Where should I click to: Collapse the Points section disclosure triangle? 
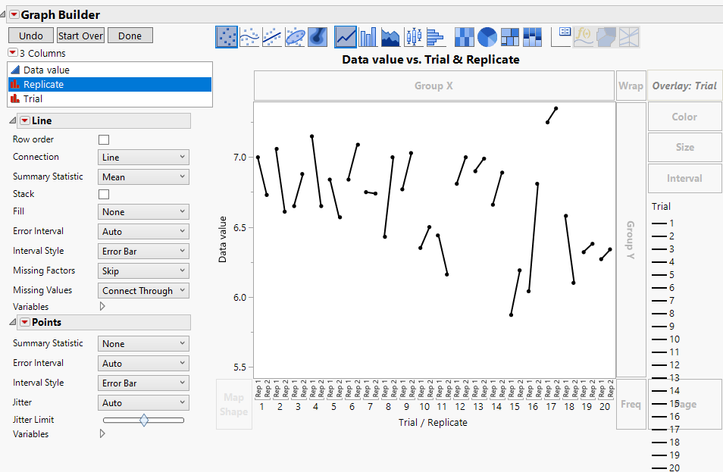point(12,322)
